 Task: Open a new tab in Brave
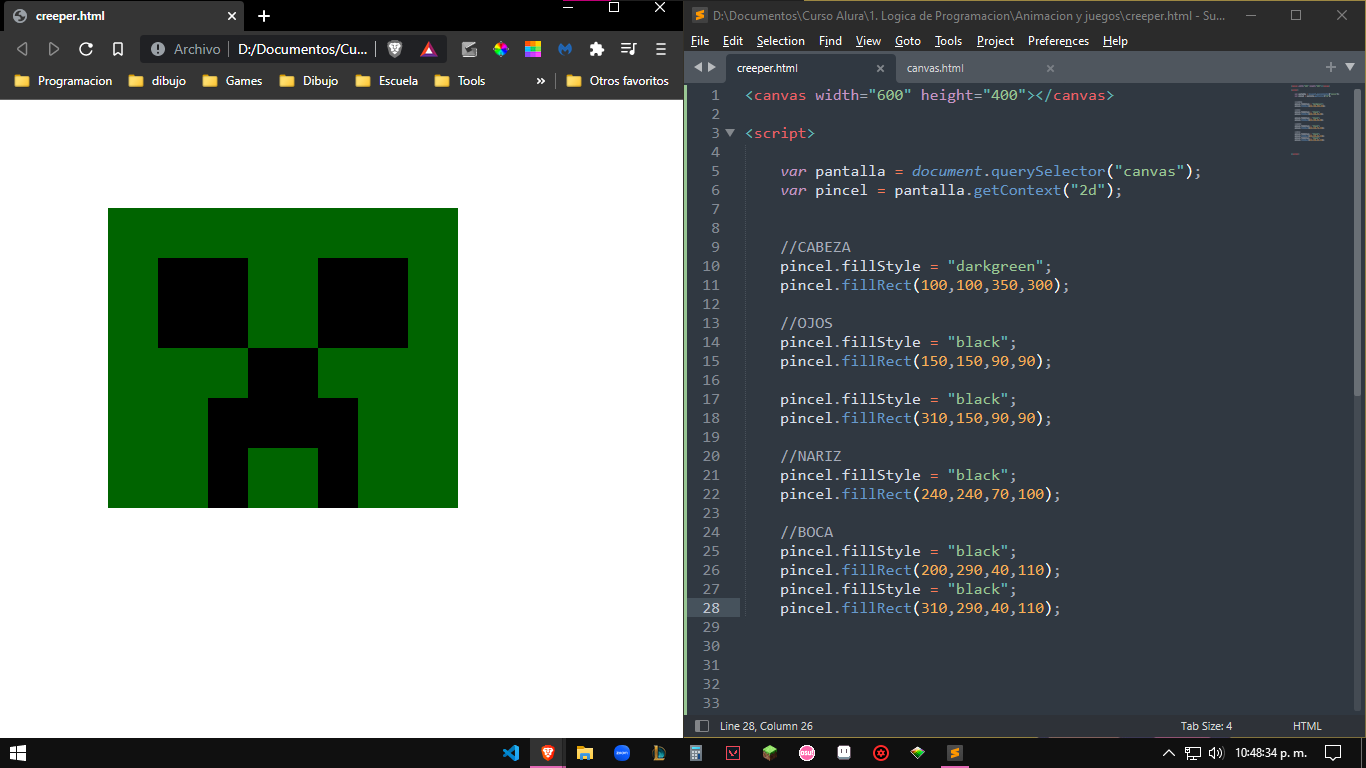pos(264,16)
